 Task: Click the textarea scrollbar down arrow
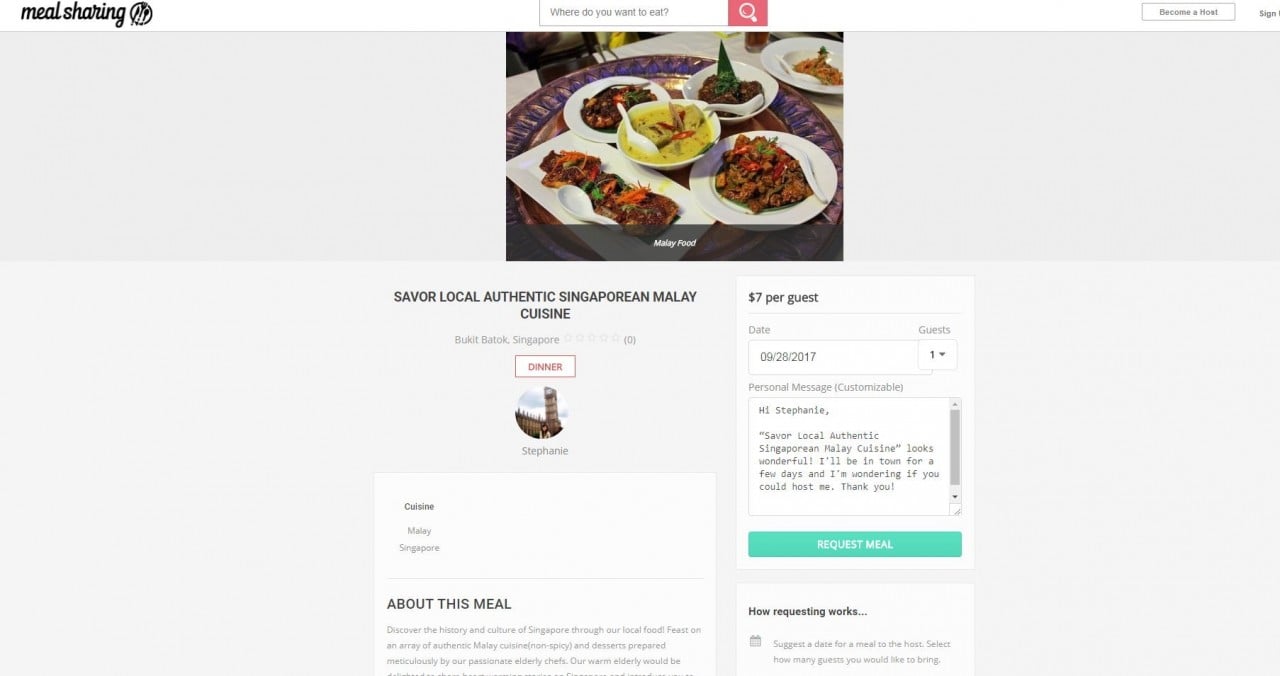(x=955, y=496)
